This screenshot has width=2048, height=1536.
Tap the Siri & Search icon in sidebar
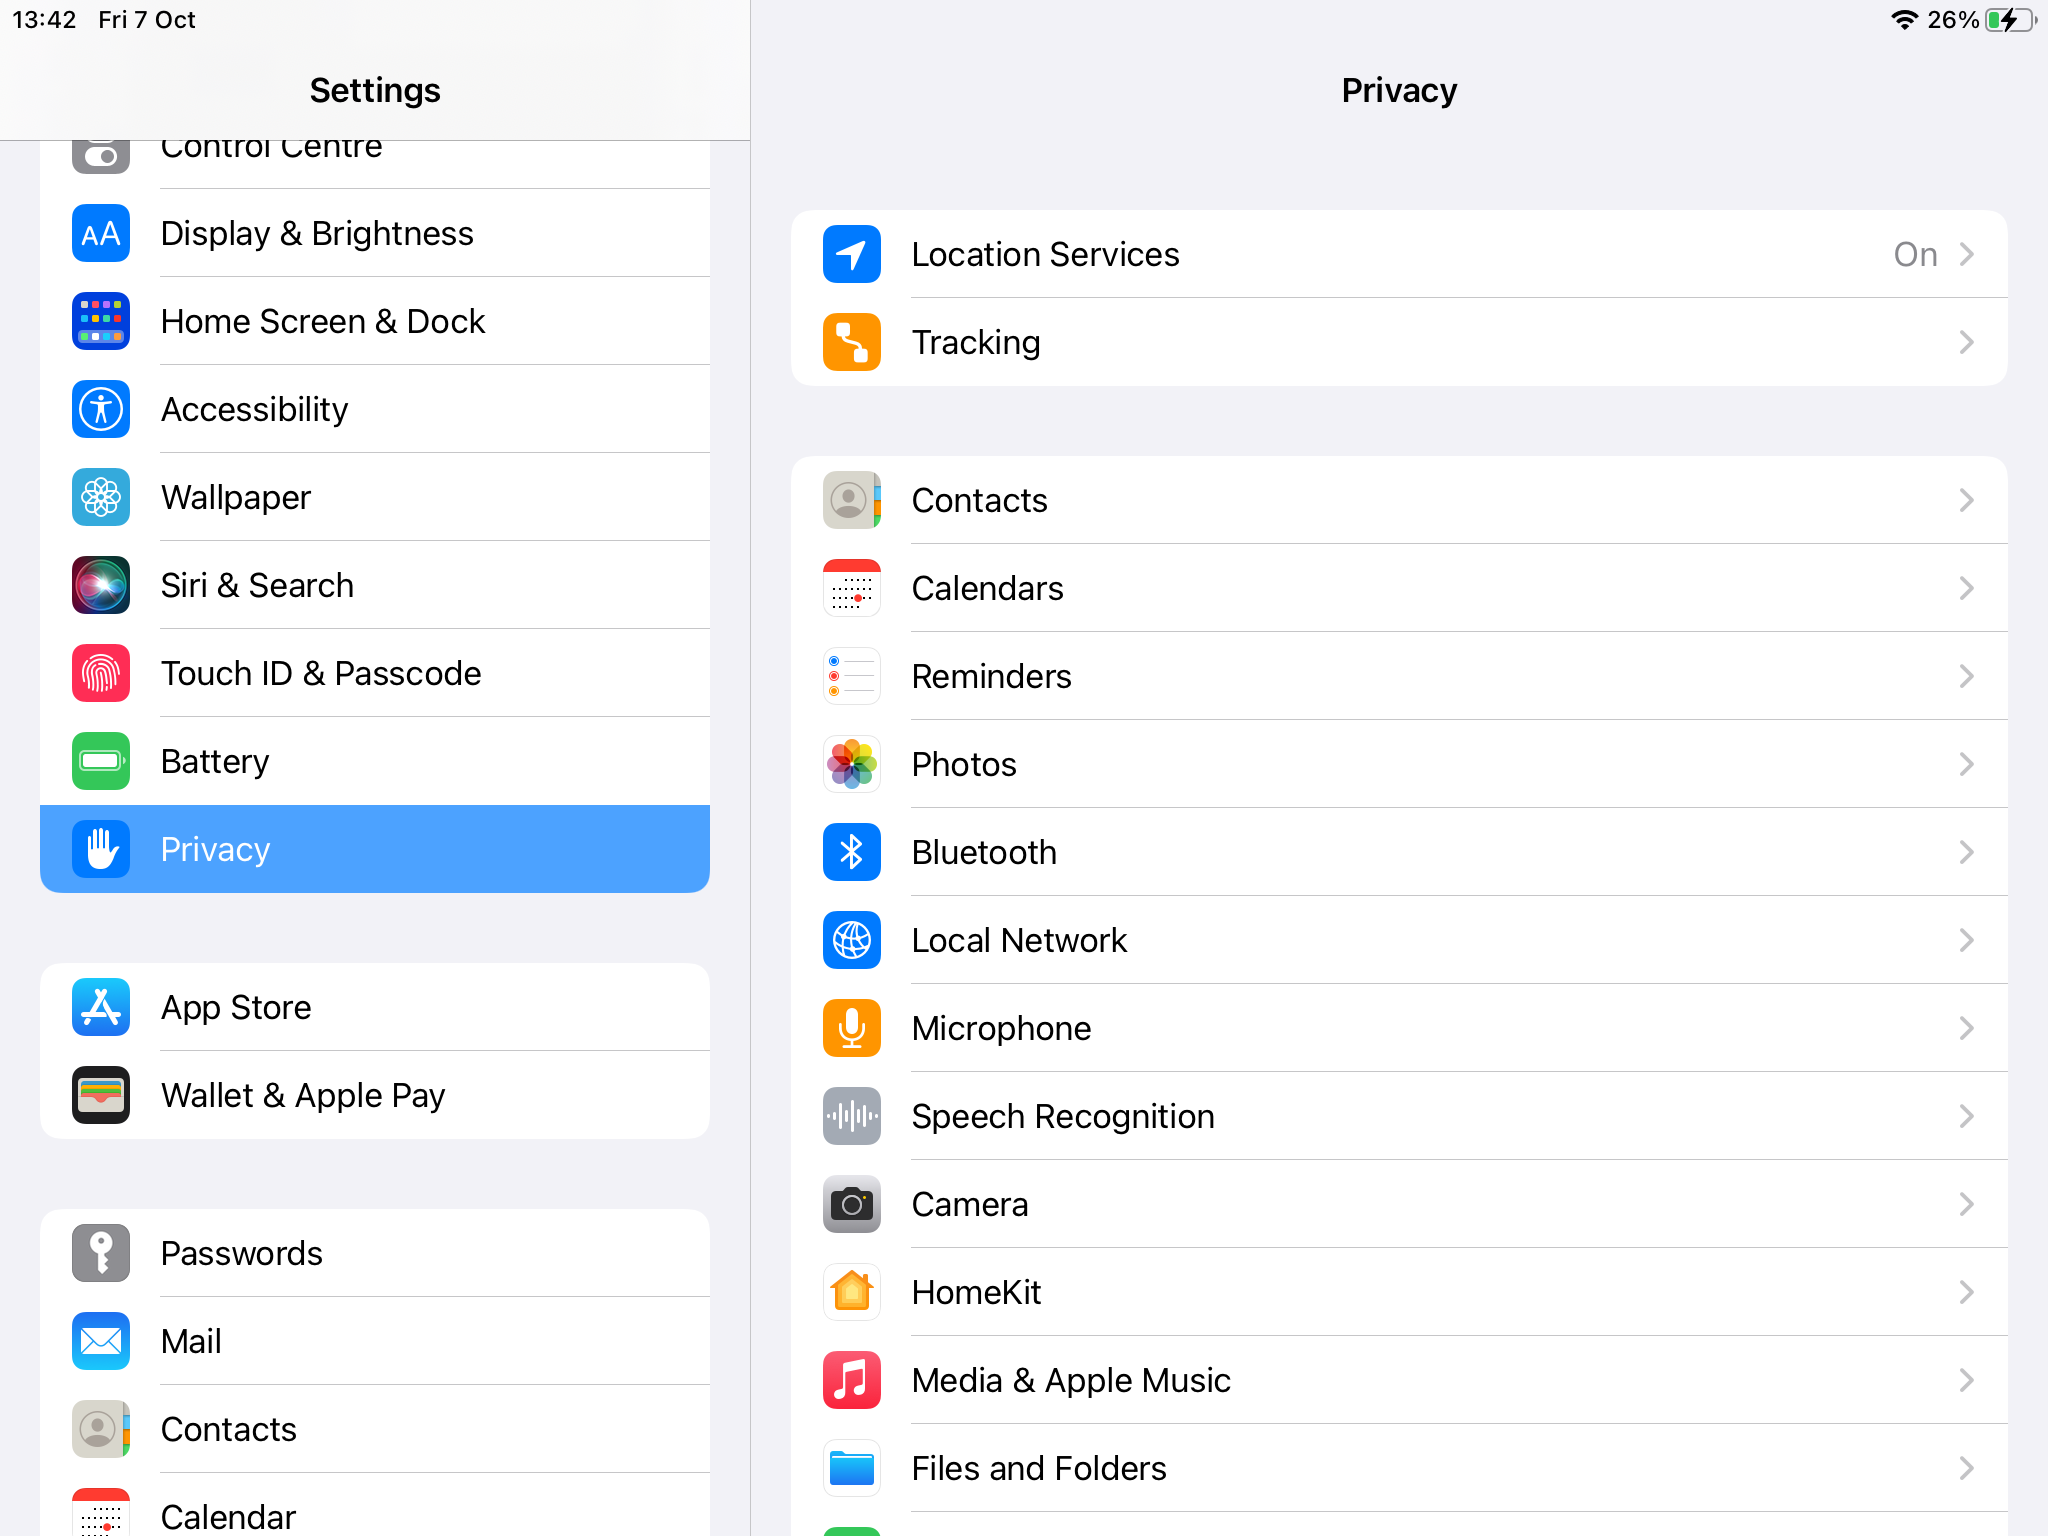[101, 585]
